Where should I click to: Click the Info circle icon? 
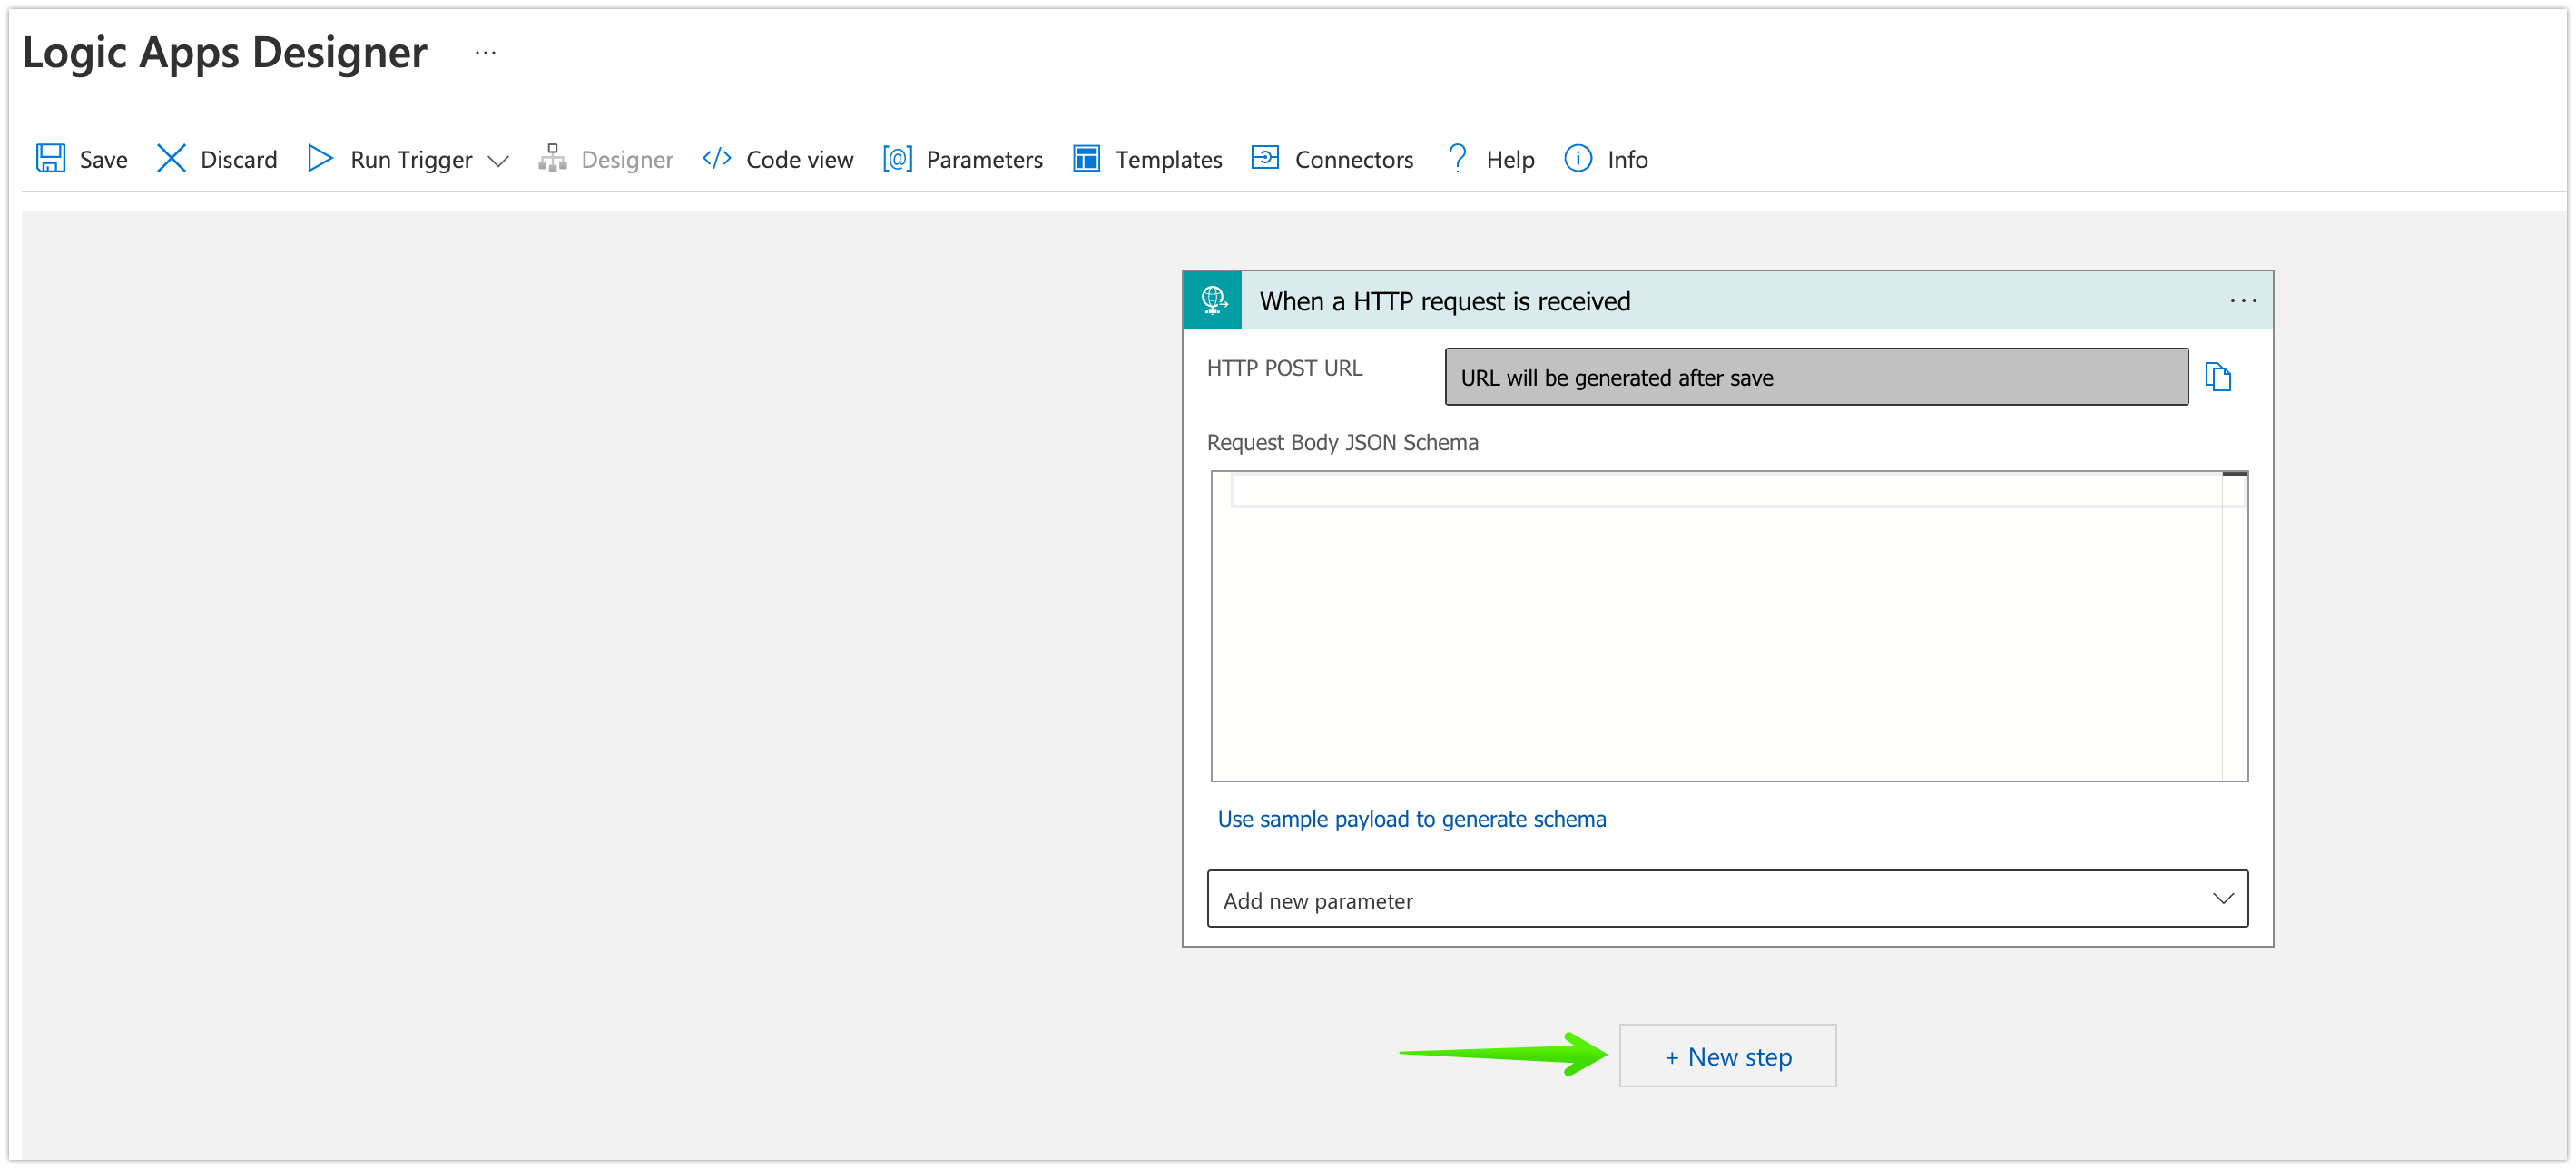coord(1578,158)
